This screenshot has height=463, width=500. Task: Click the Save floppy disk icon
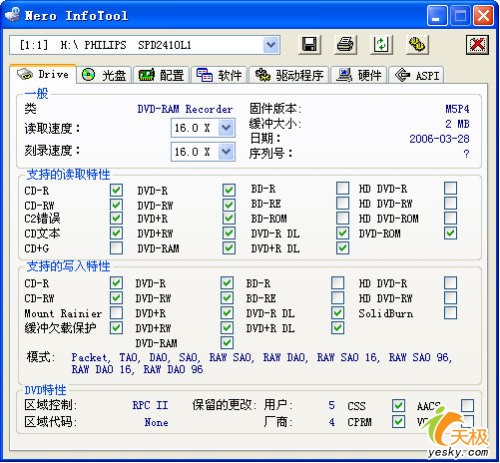click(x=309, y=44)
